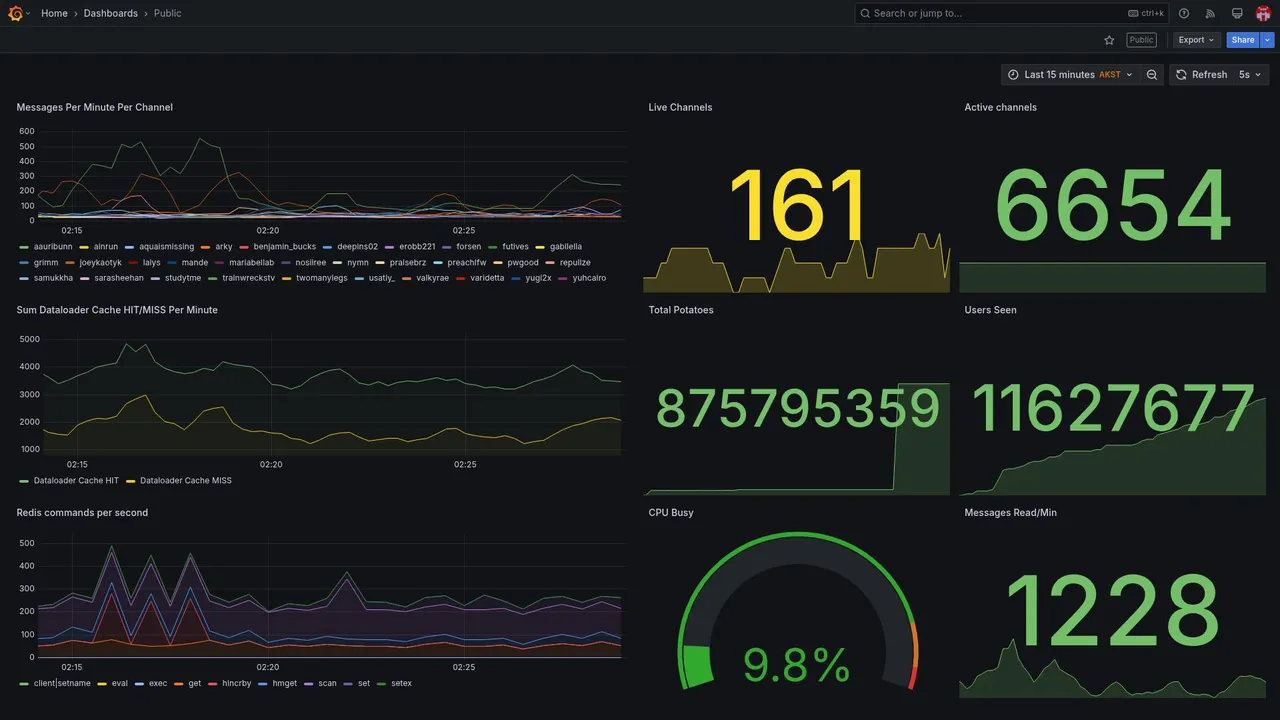Refresh the dashboard now
Viewport: 1280px width, 720px height.
point(1200,75)
